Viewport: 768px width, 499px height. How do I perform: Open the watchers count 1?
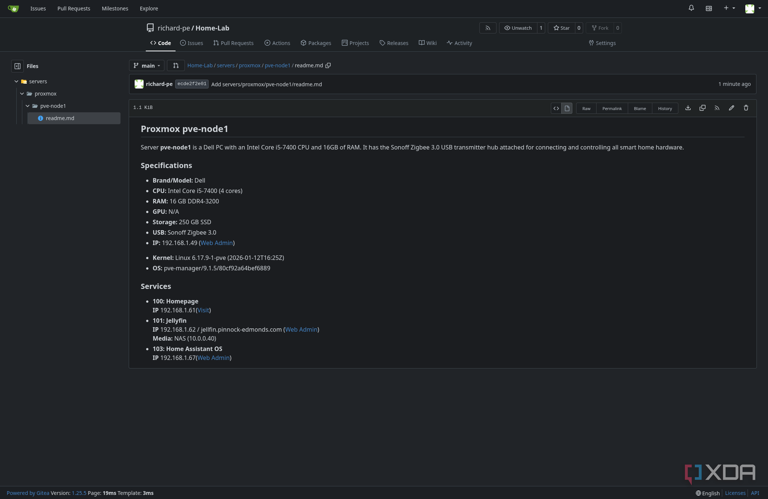[541, 28]
